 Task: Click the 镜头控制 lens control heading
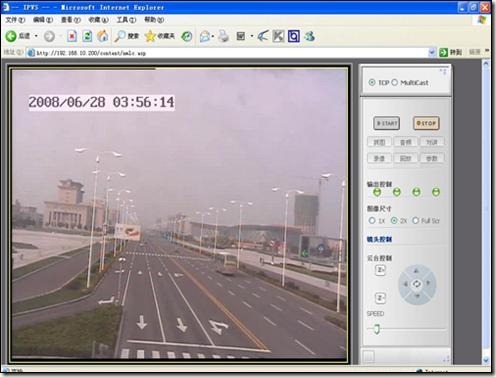tap(379, 239)
